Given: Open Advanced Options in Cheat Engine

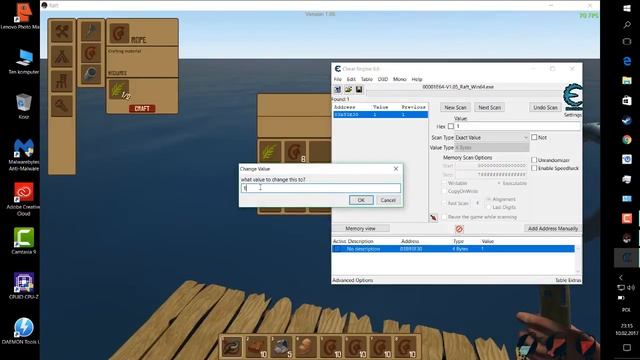Looking at the screenshot, I should (353, 280).
